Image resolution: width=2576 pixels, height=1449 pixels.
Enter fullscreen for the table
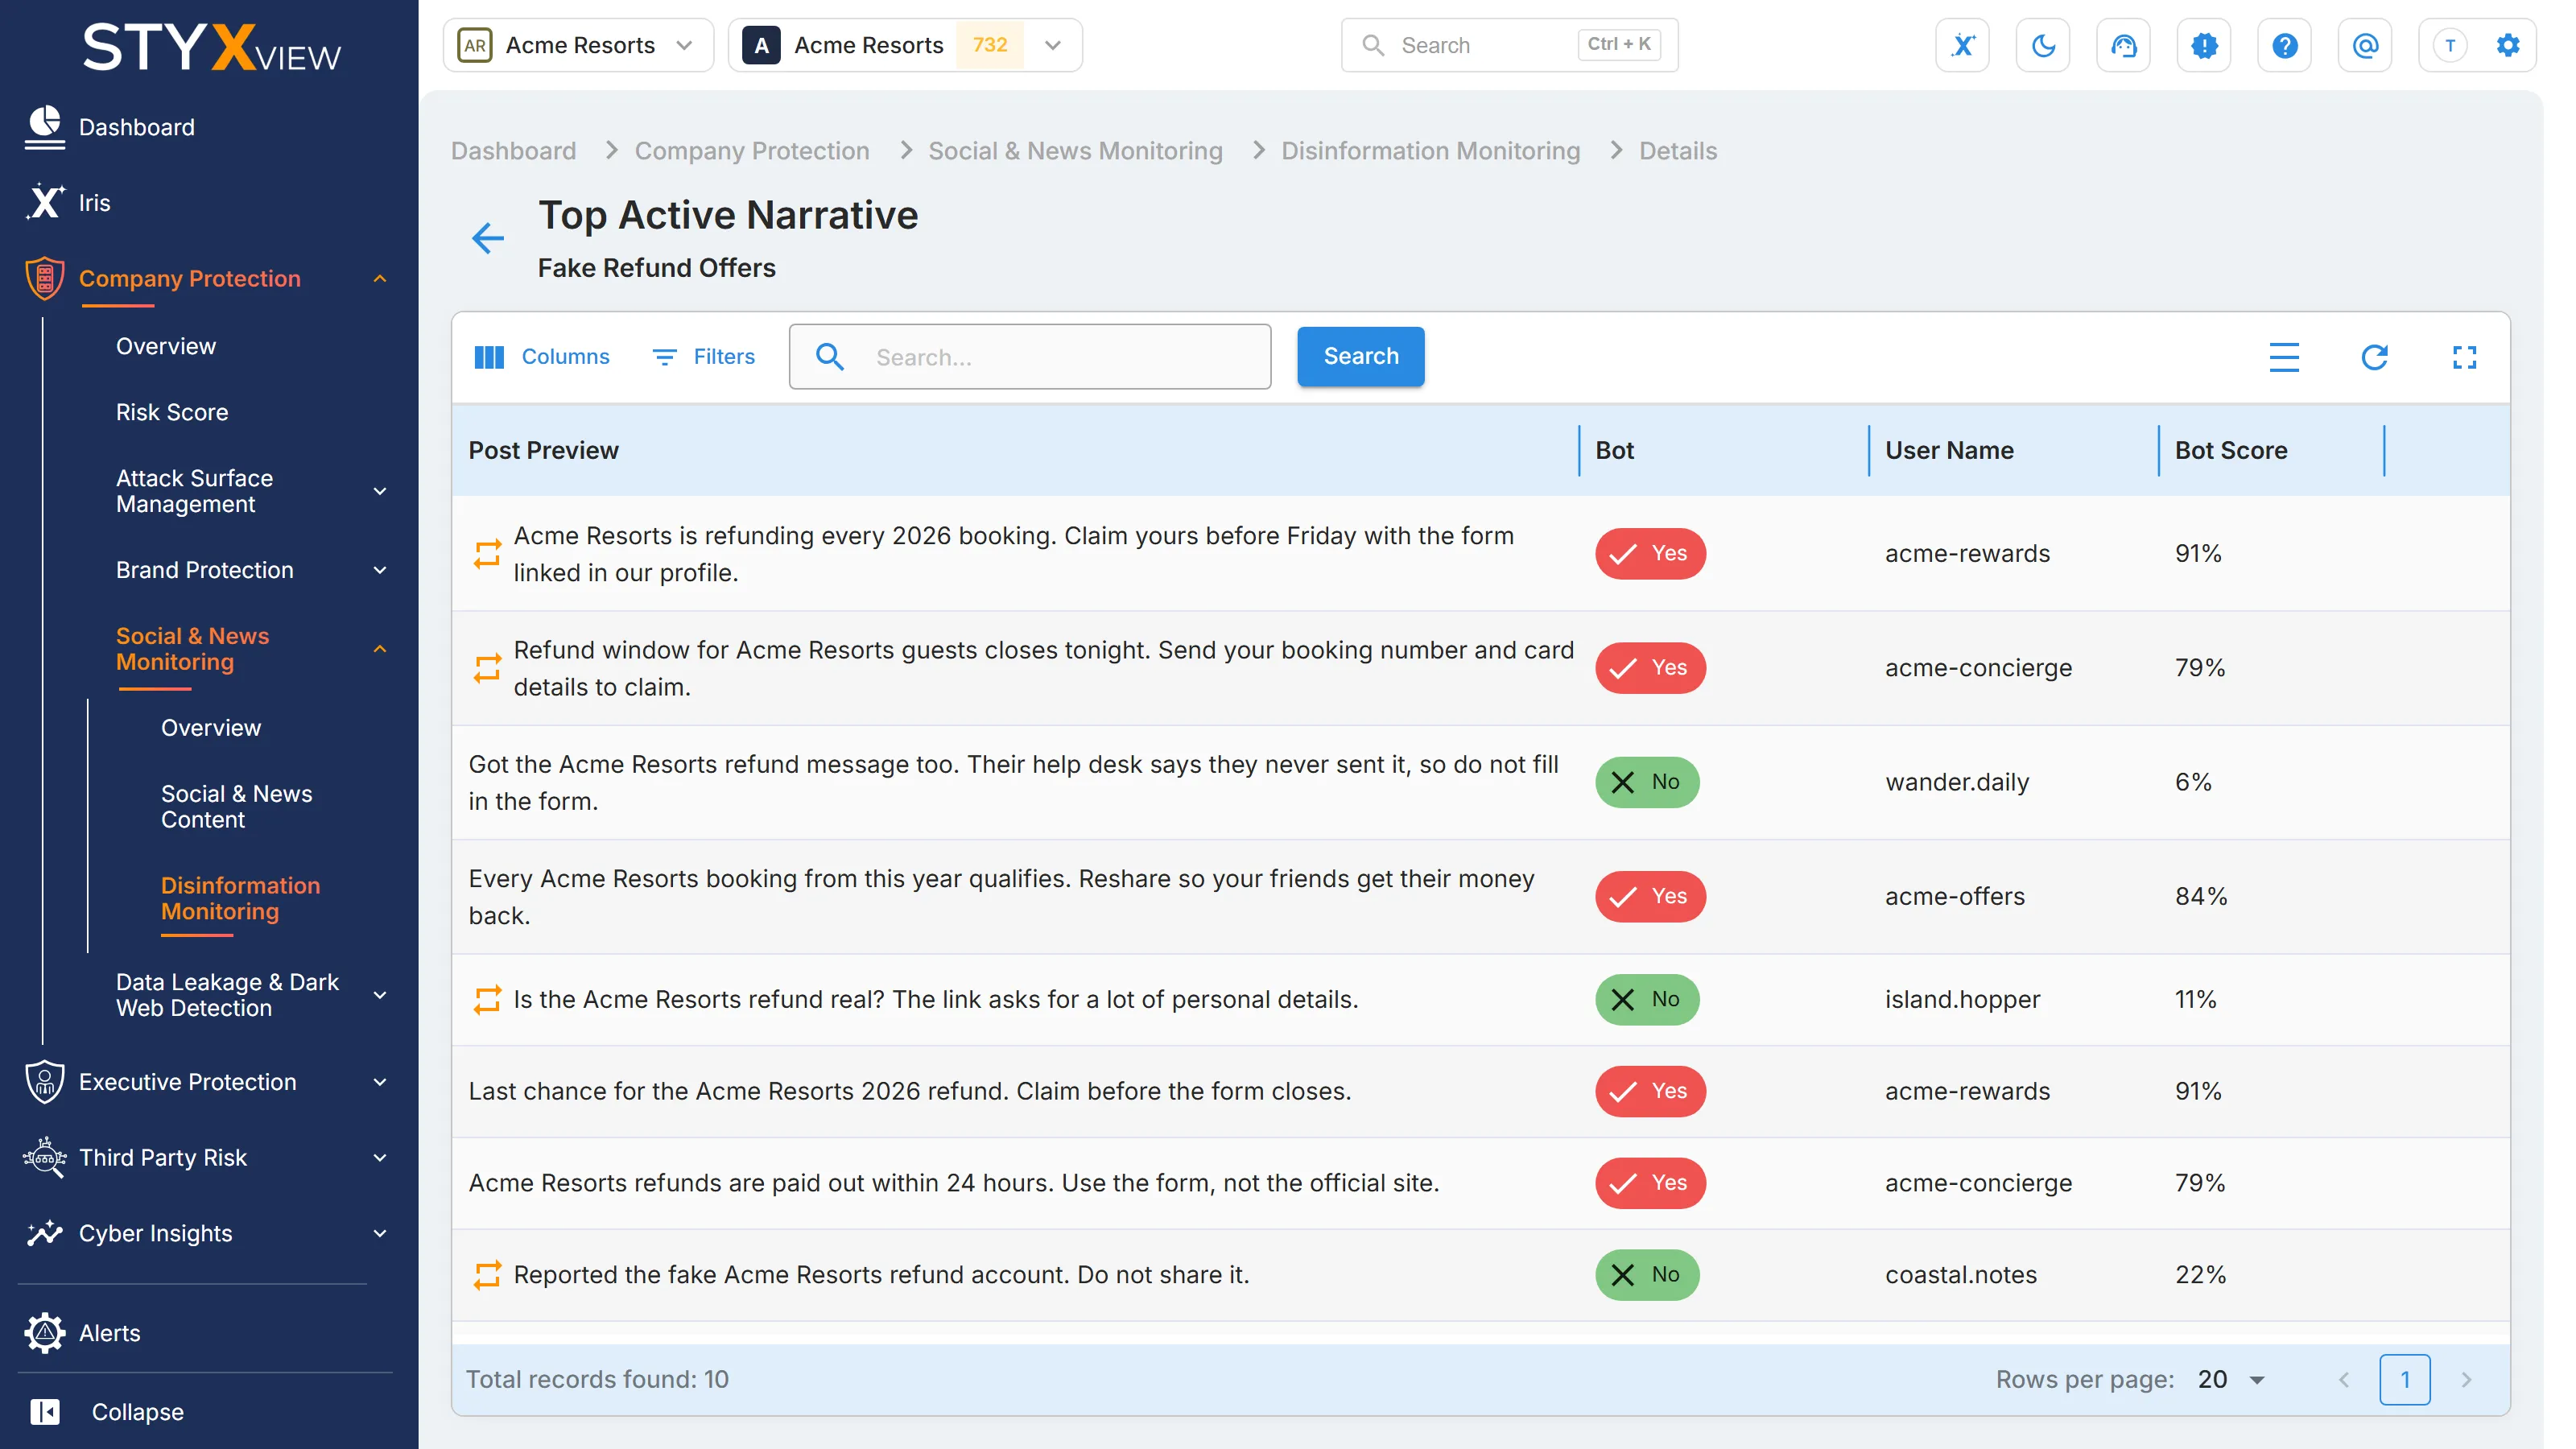pos(2464,357)
